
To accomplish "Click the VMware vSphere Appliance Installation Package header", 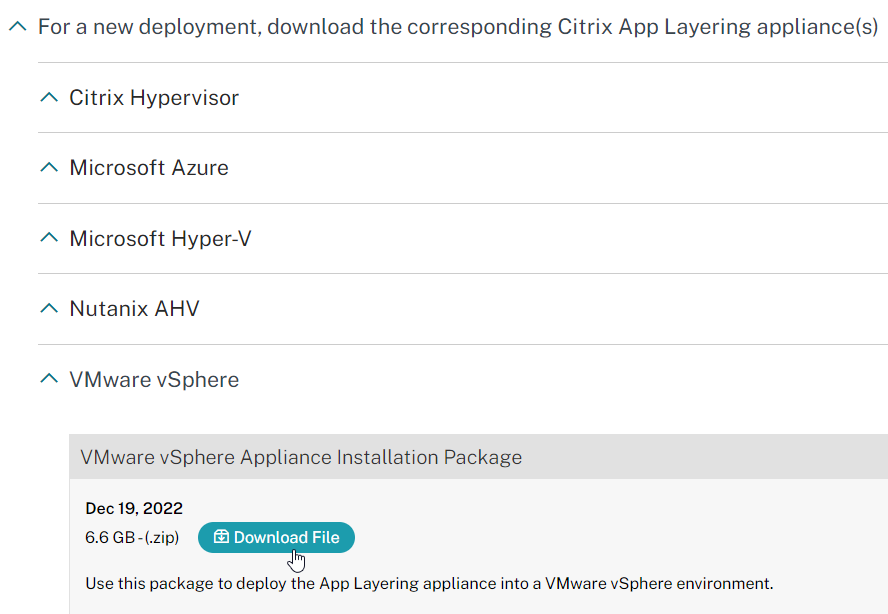I will pyautogui.click(x=479, y=457).
